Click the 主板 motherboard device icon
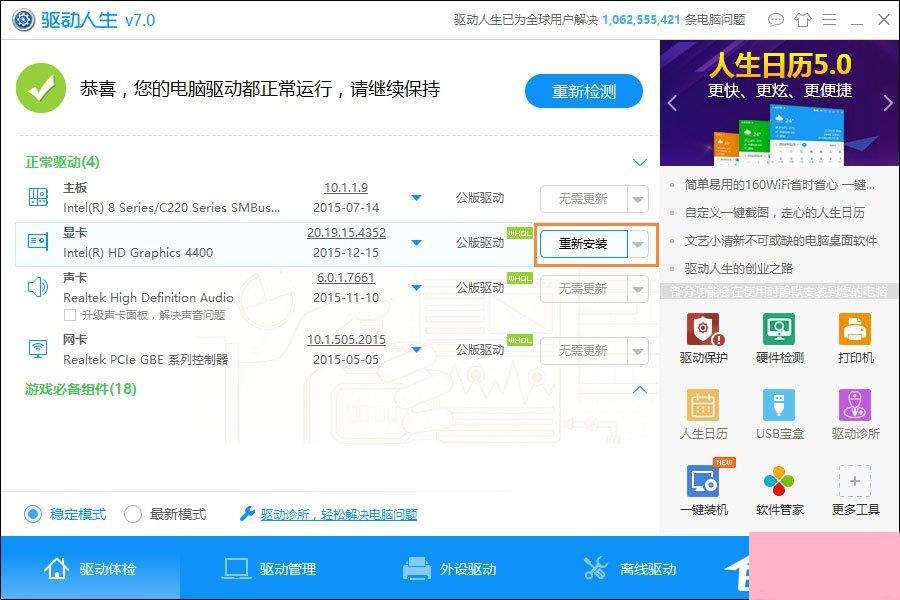The image size is (900, 600). point(38,197)
